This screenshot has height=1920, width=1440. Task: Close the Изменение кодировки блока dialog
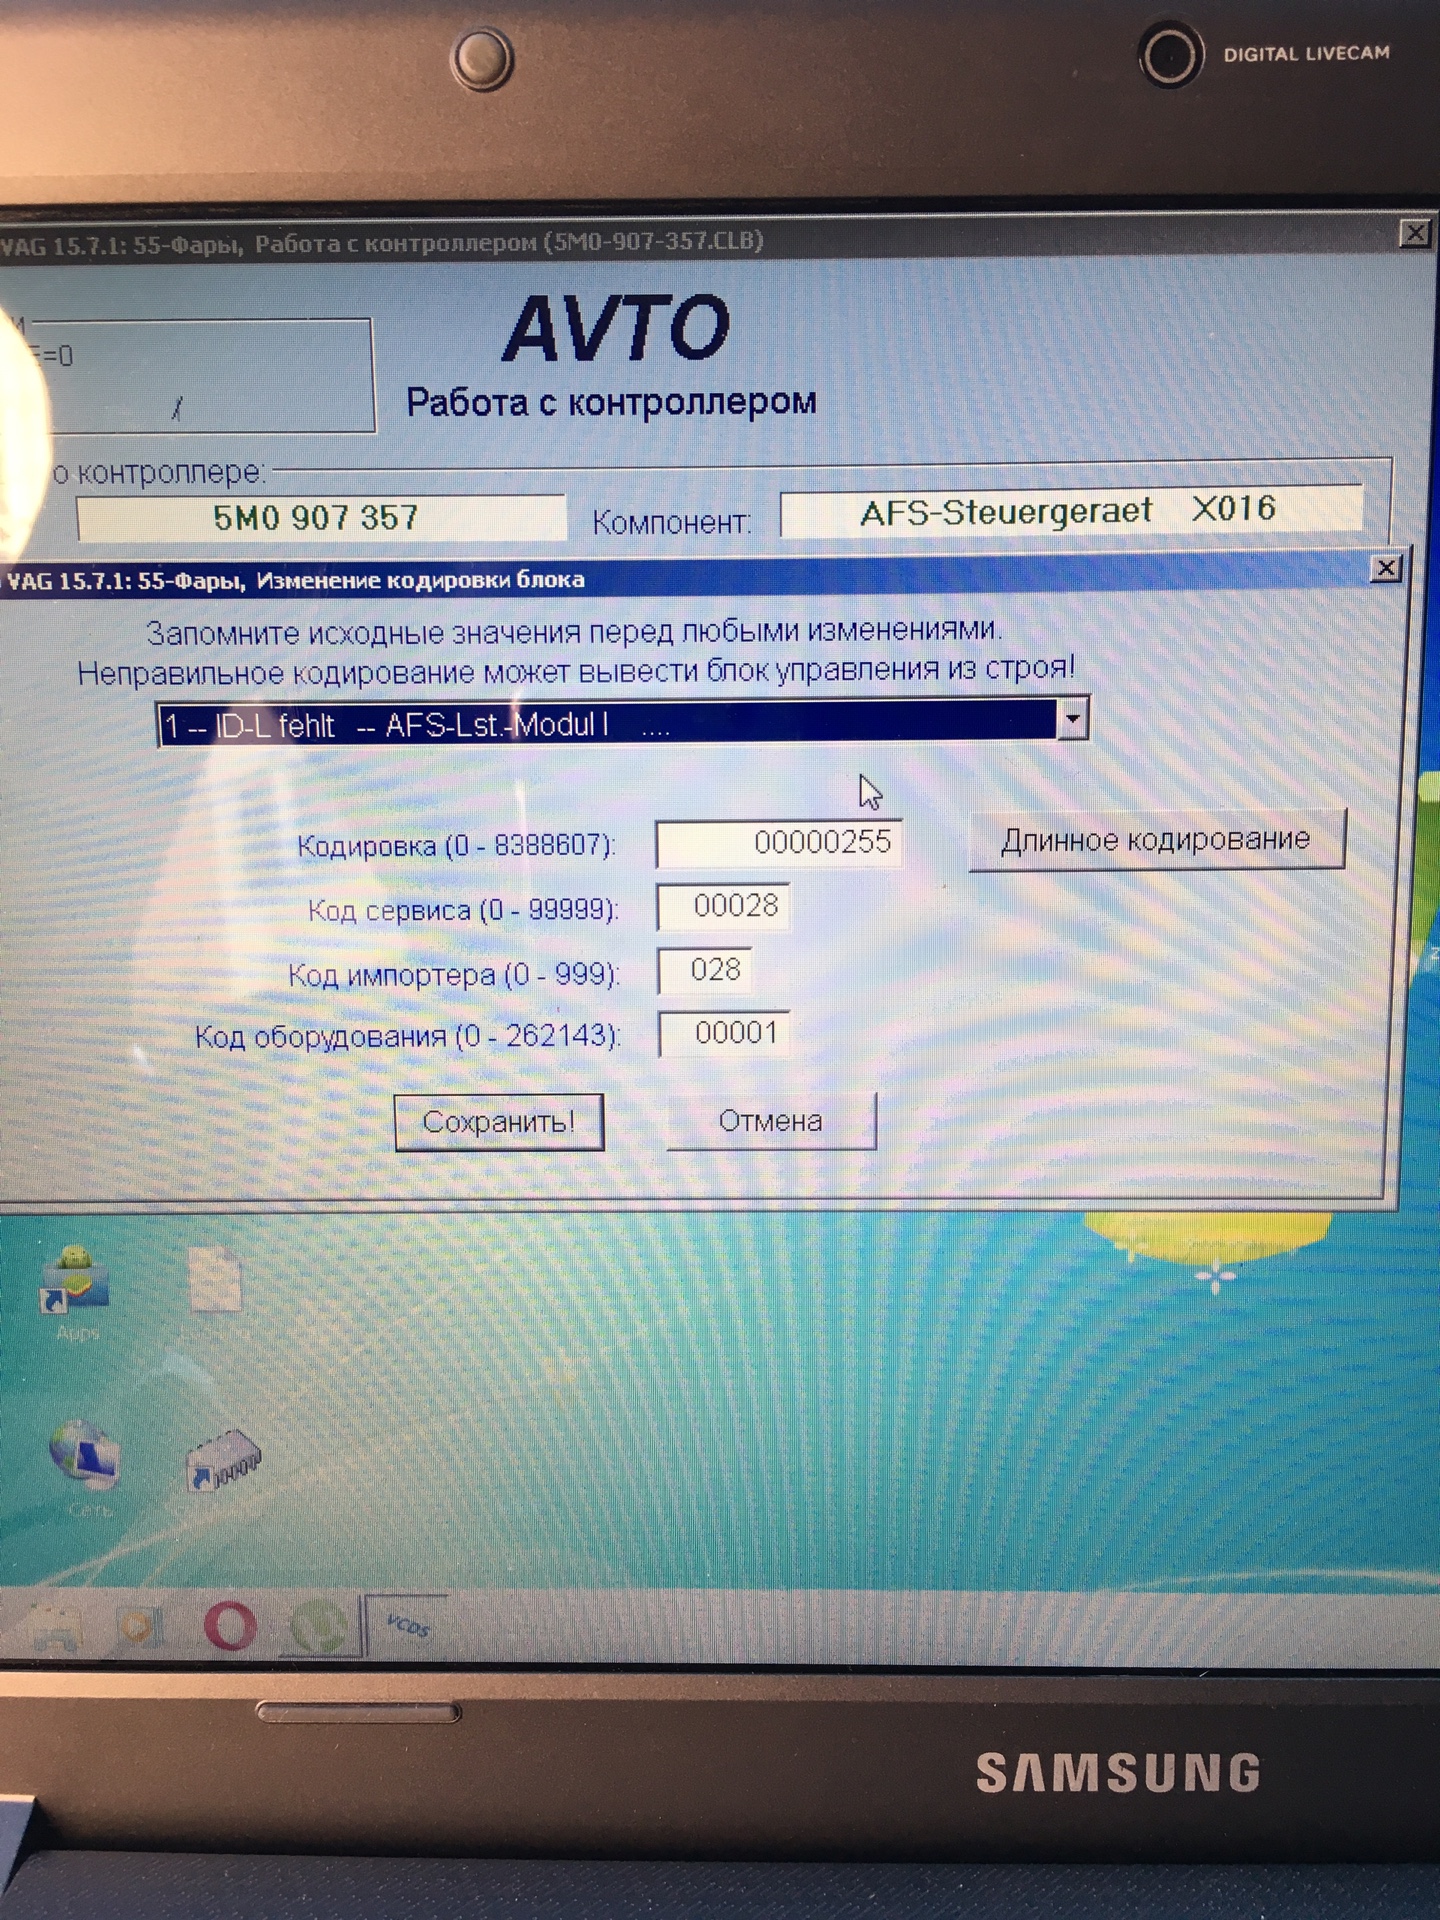tap(1385, 569)
